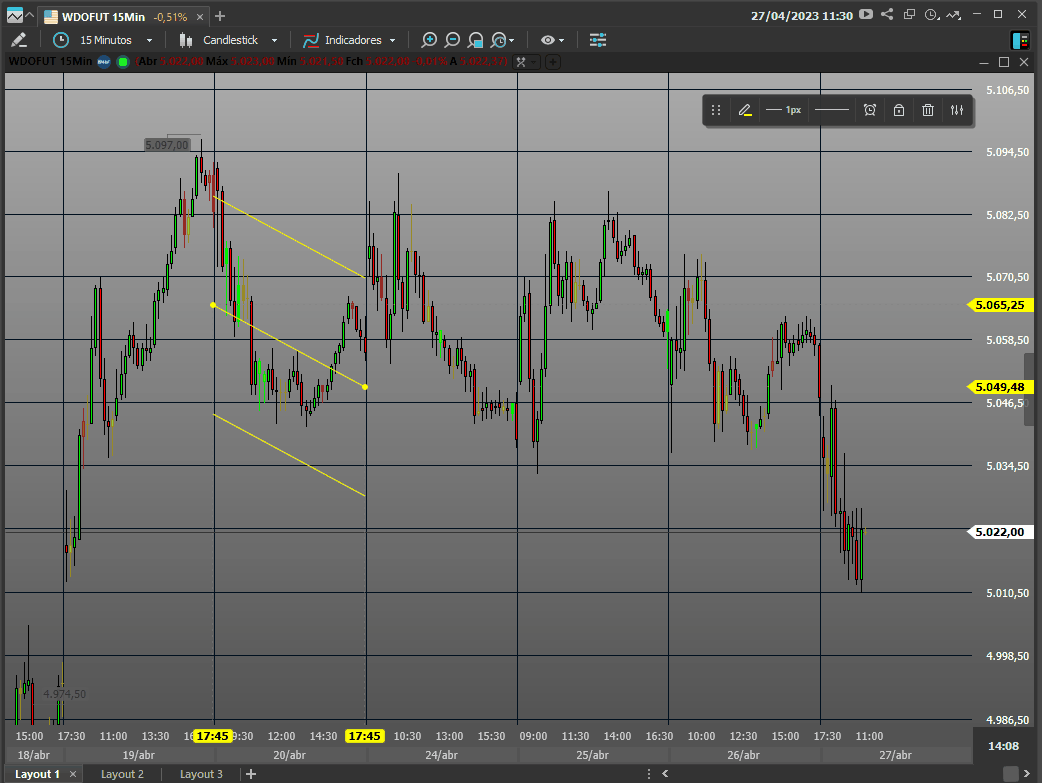Screen dimensions: 1042x783
Task: Grab the drawing toolbar drag handle
Action: [716, 110]
